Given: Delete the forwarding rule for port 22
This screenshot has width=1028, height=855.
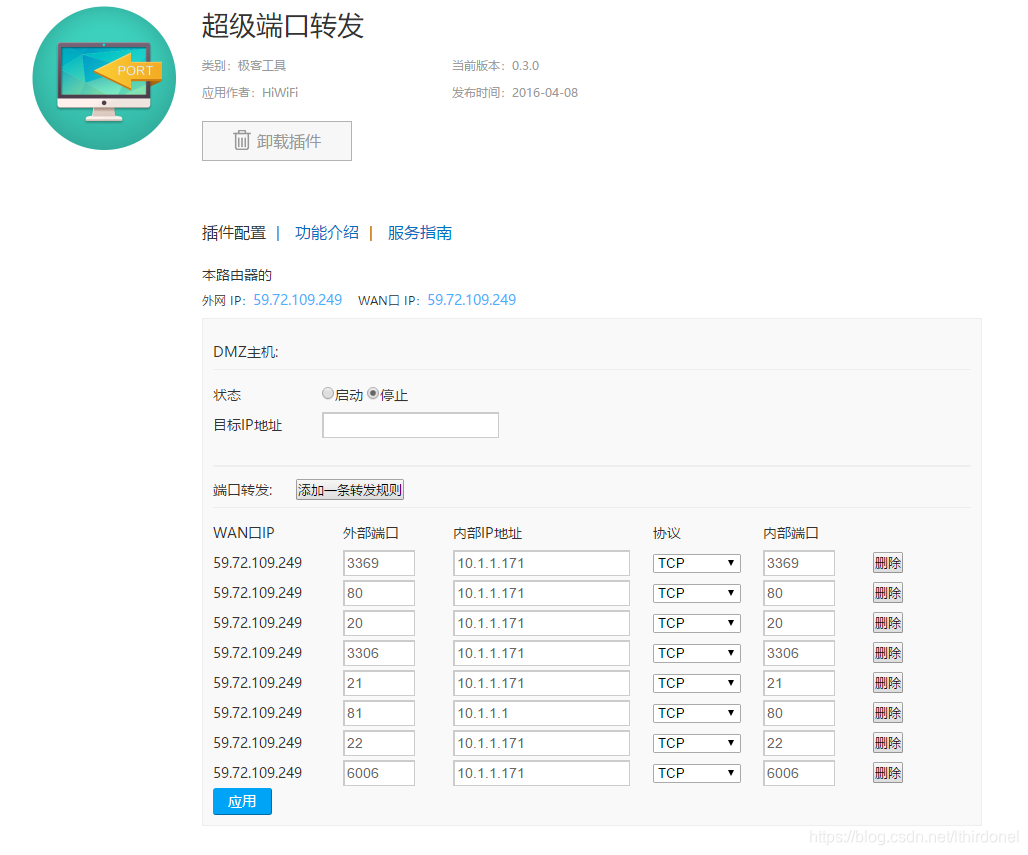Looking at the screenshot, I should 887,742.
